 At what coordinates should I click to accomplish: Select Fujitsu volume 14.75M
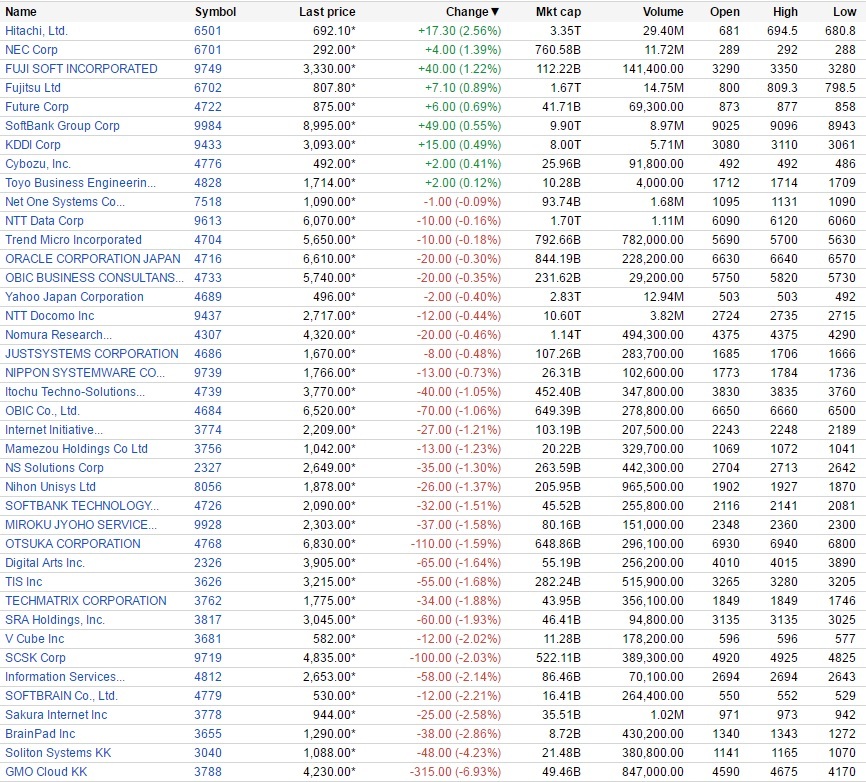663,88
